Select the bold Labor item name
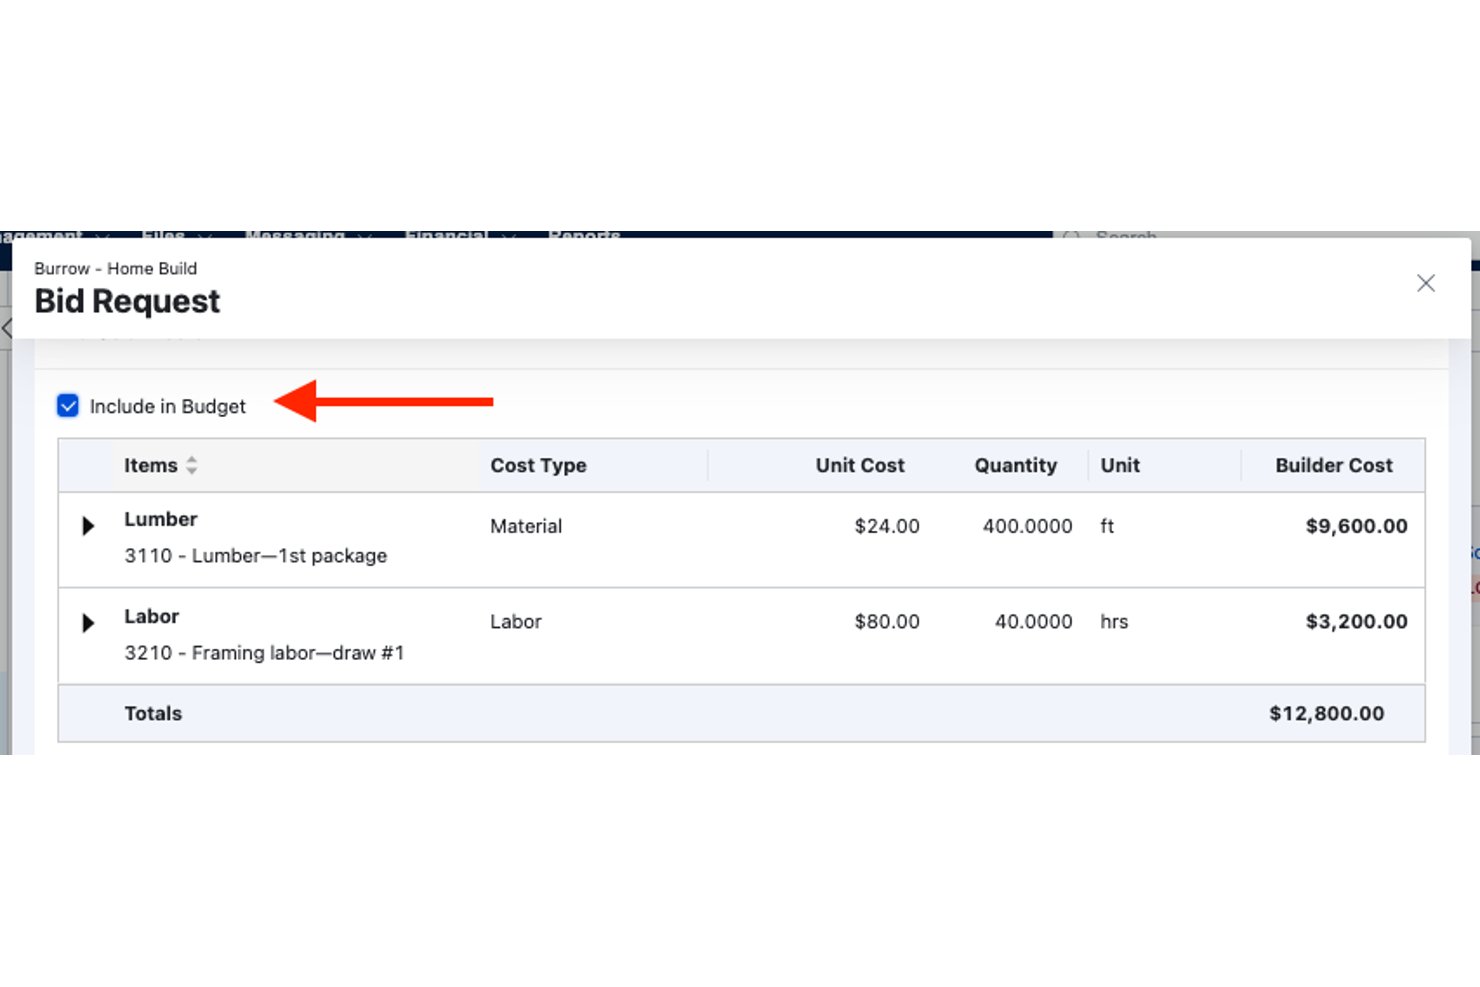Screen dimensions: 1480x987 (152, 616)
